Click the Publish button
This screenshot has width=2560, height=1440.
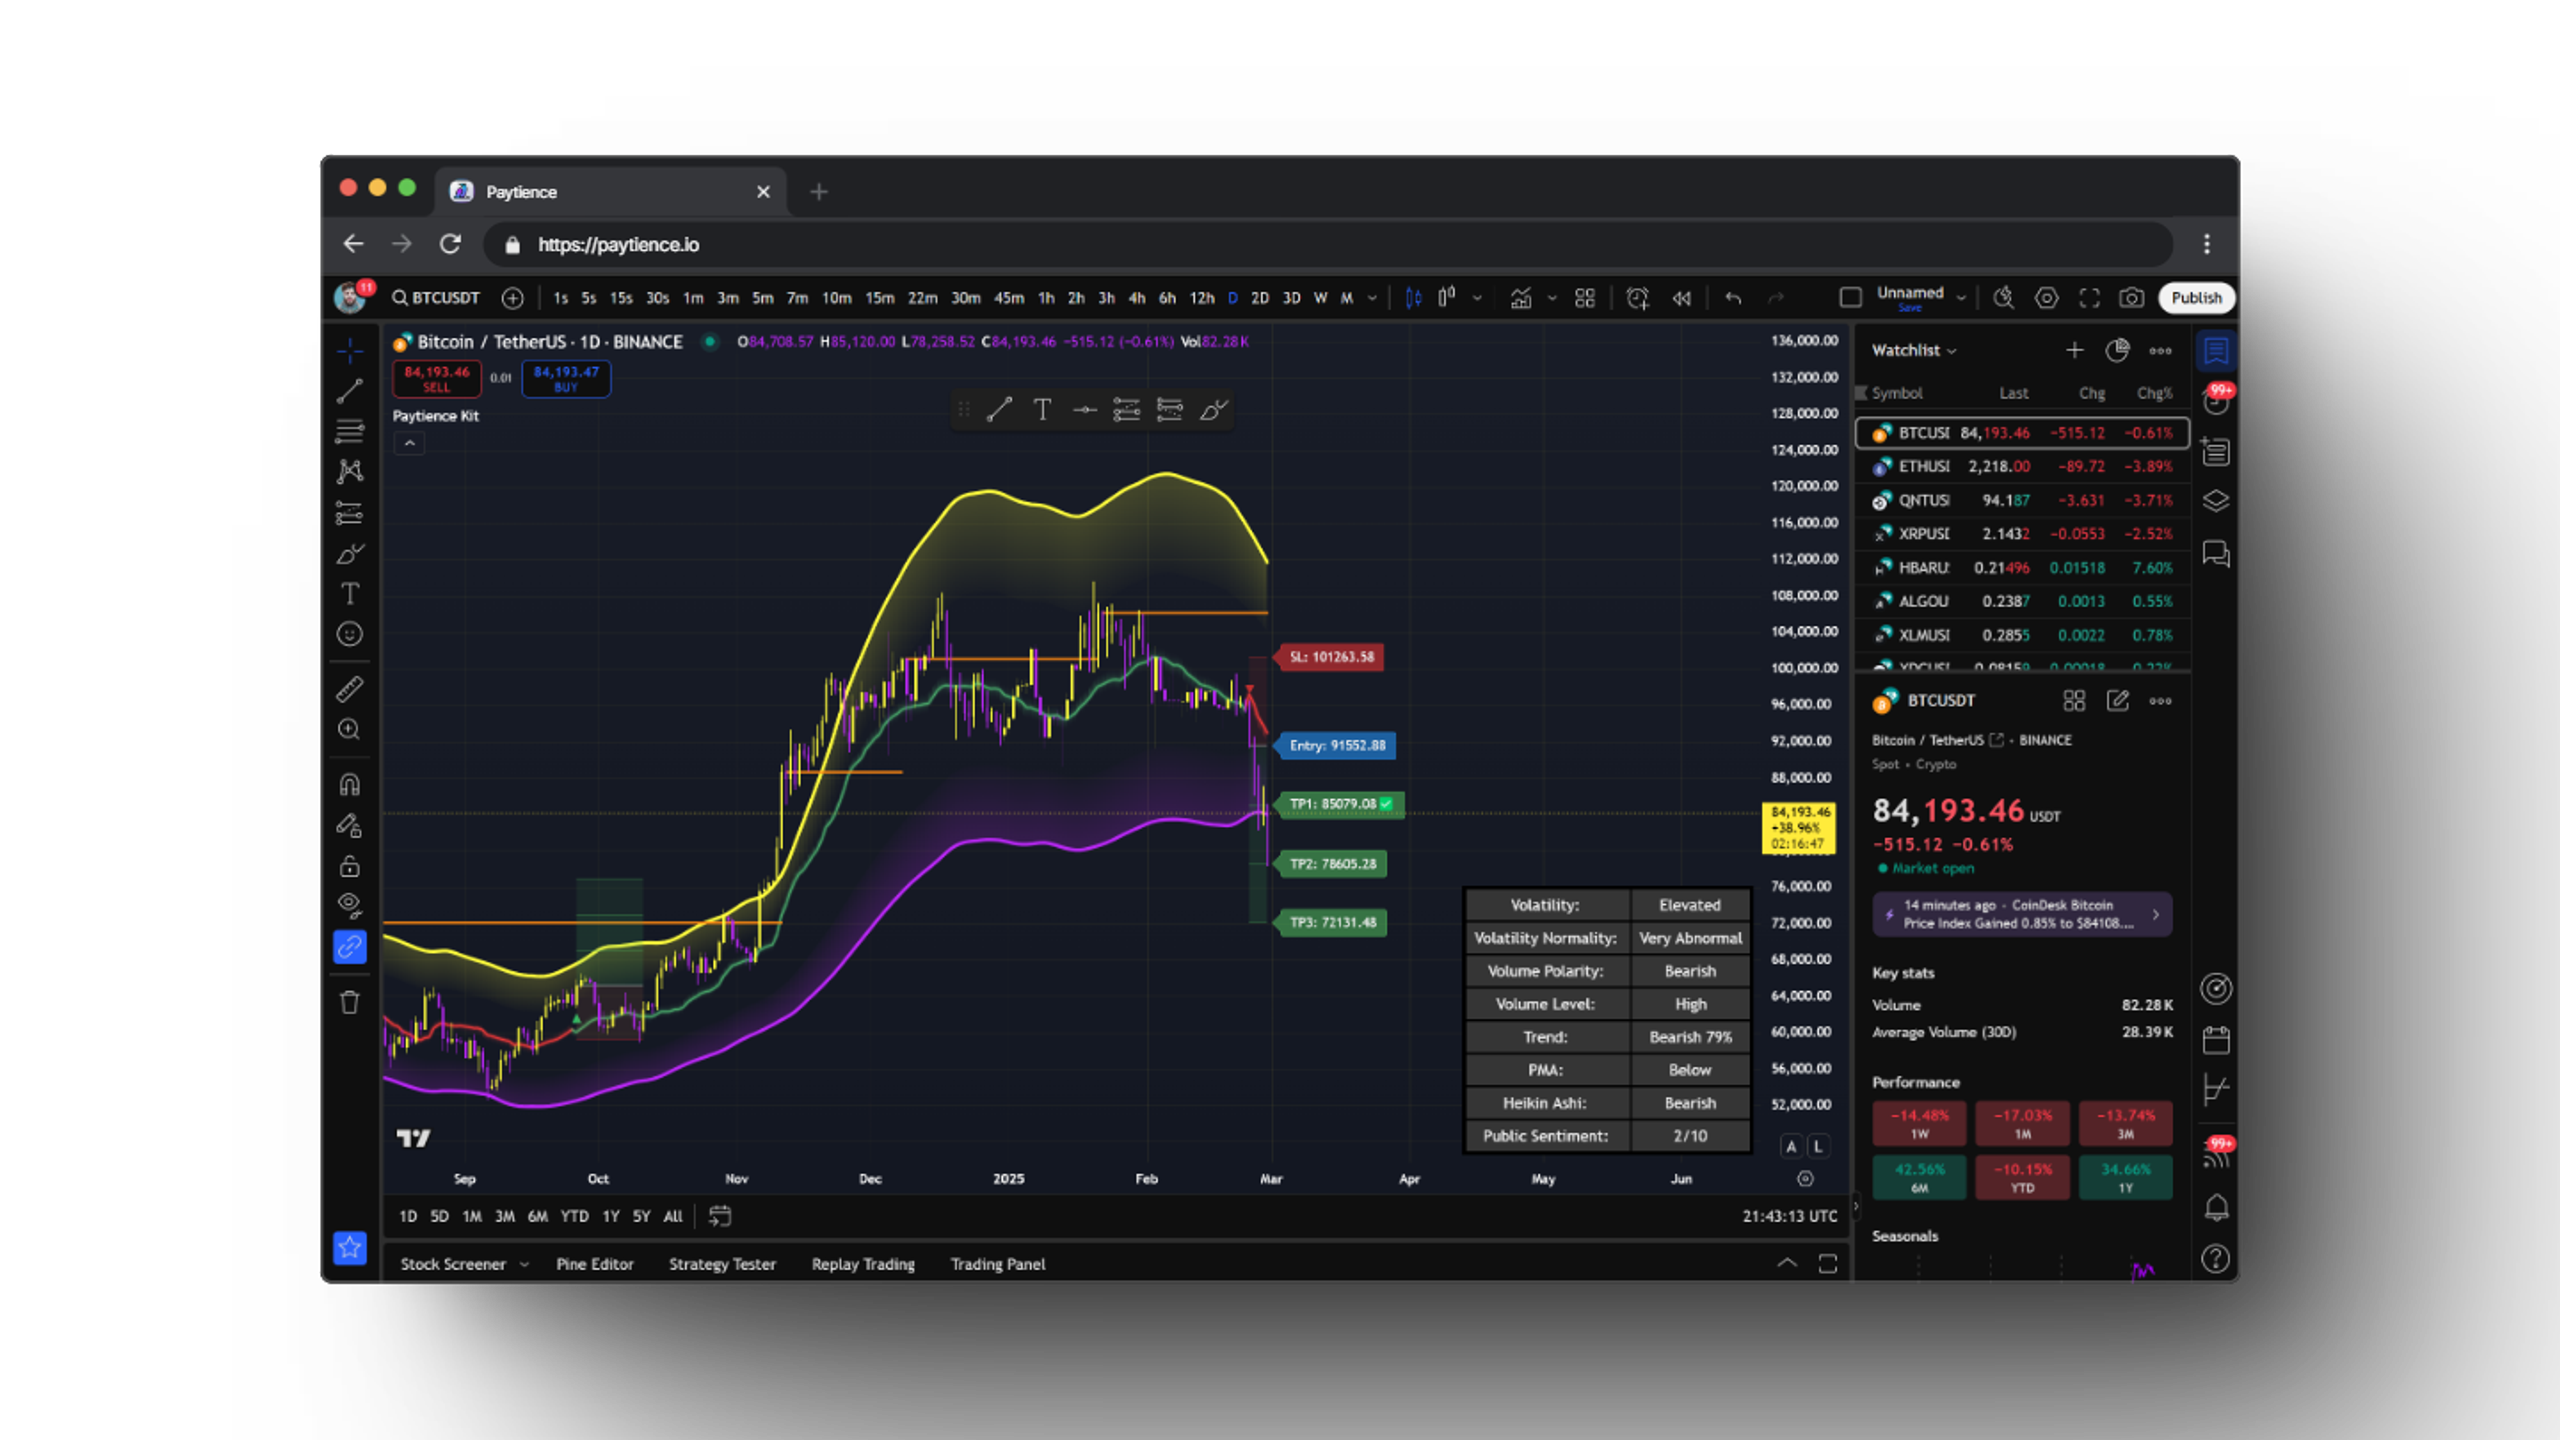click(2196, 298)
